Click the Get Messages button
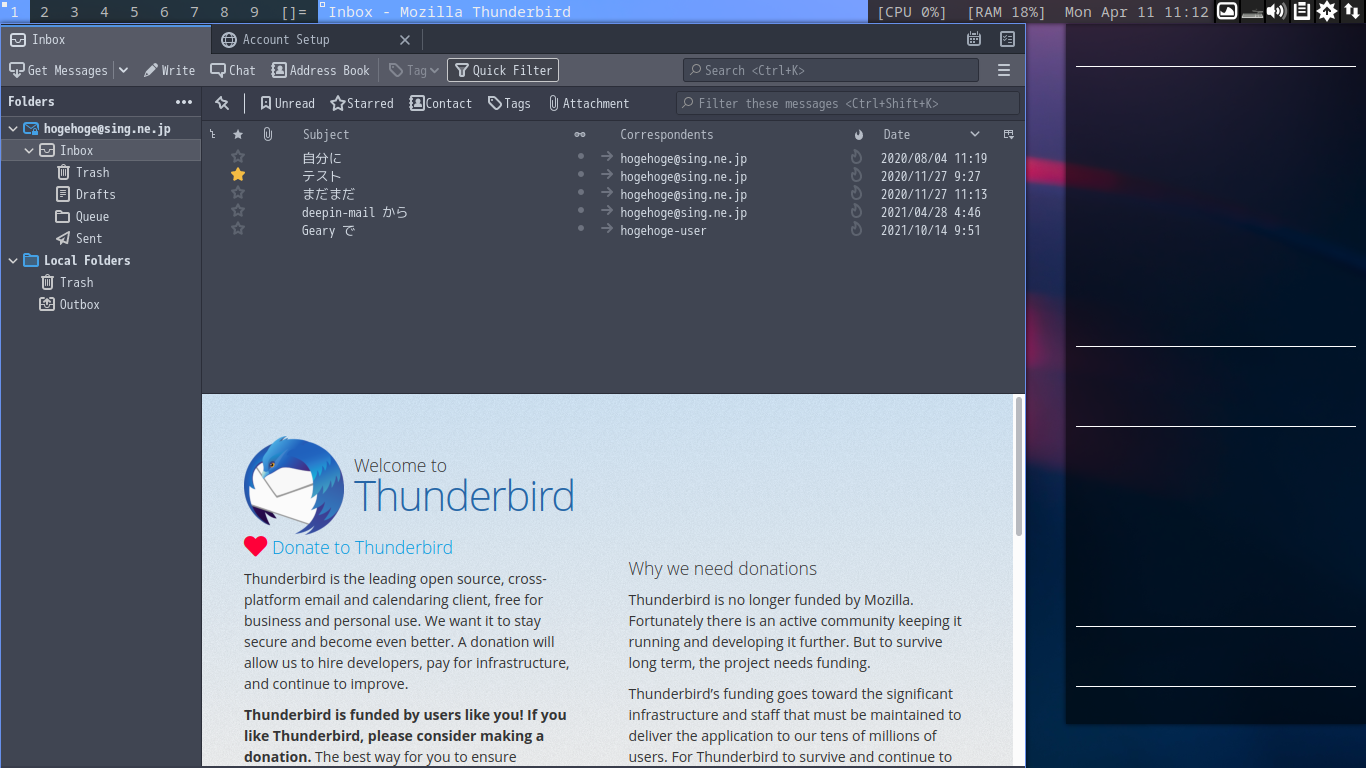 click(x=58, y=70)
